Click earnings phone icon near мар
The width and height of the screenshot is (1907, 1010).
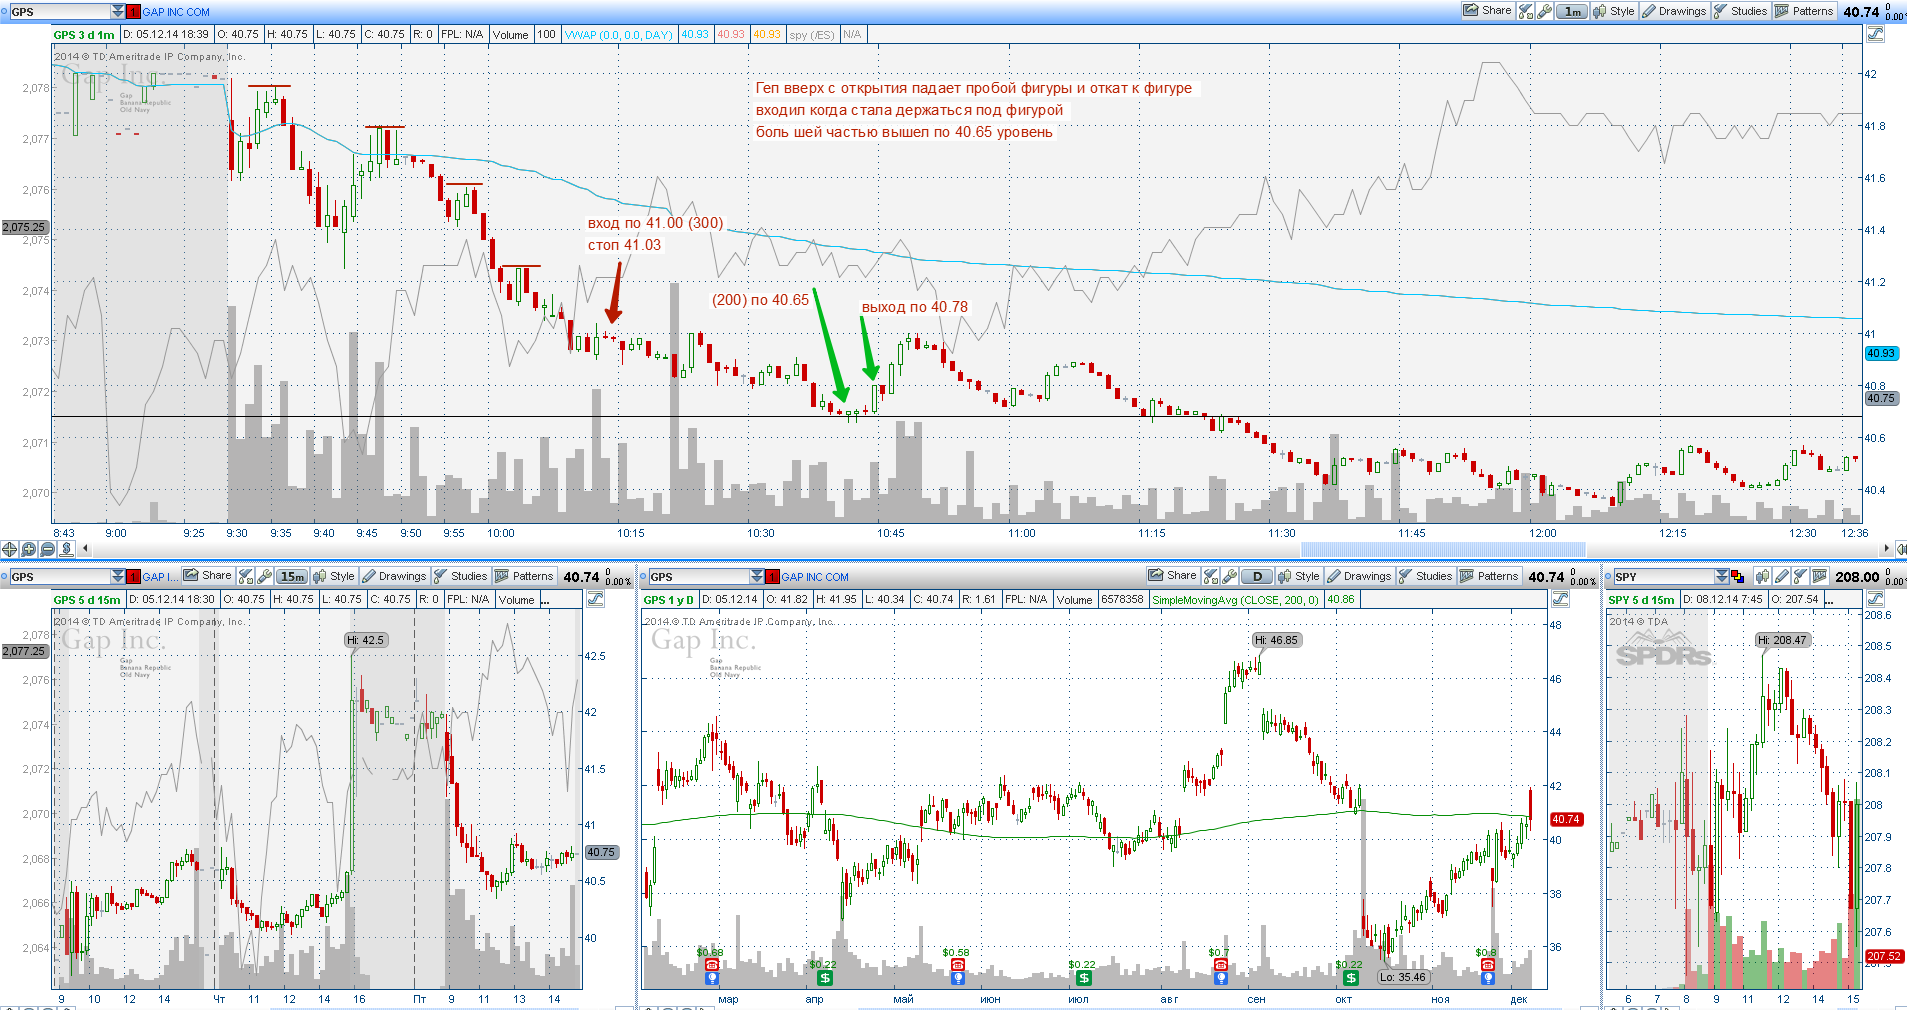click(x=712, y=966)
